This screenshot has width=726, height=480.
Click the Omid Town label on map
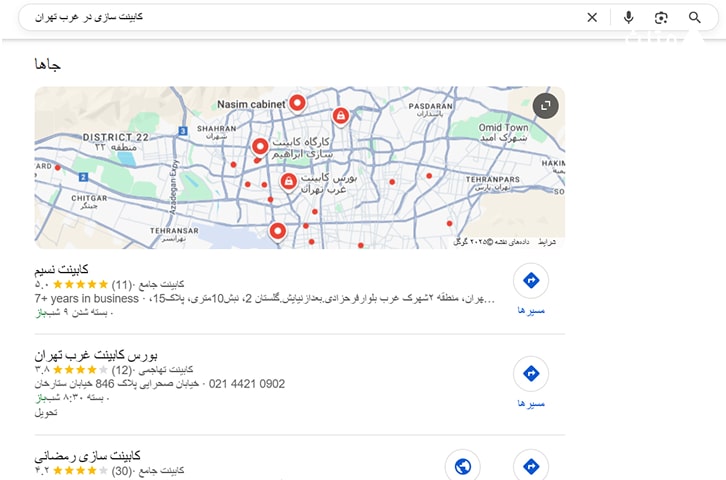503,127
